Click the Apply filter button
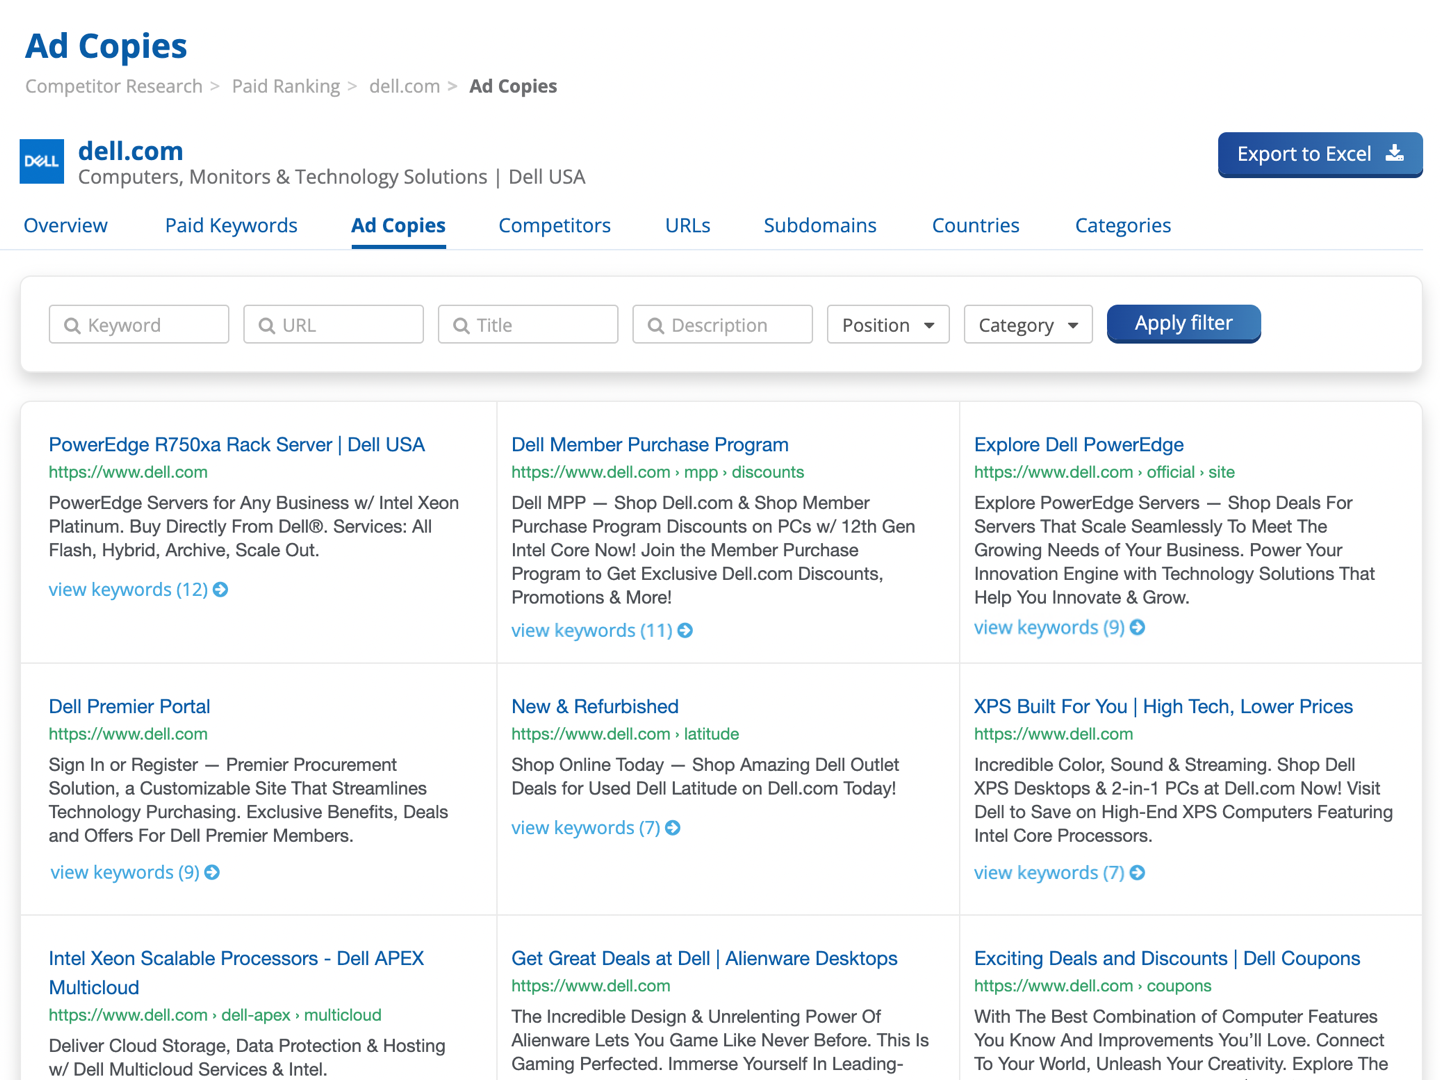This screenshot has width=1440, height=1080. coord(1184,323)
